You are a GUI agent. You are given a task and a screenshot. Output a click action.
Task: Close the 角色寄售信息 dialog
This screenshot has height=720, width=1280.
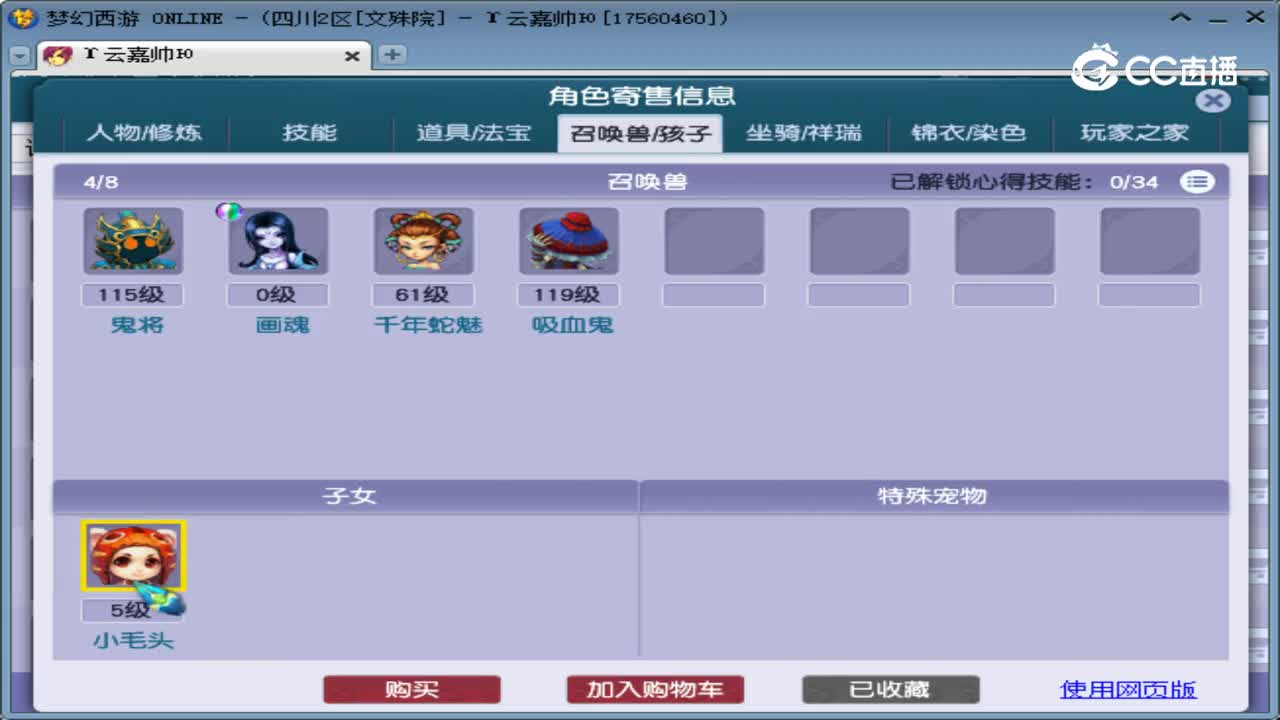click(x=1213, y=100)
